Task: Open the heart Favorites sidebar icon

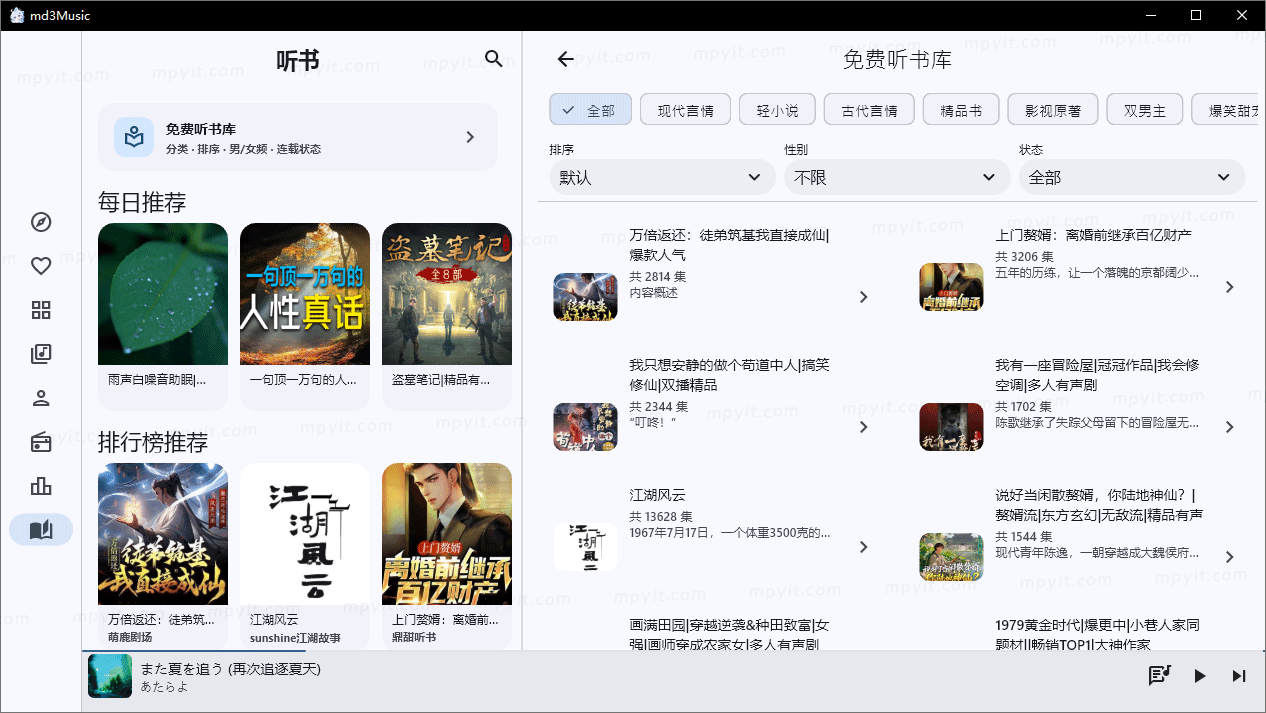Action: [41, 266]
